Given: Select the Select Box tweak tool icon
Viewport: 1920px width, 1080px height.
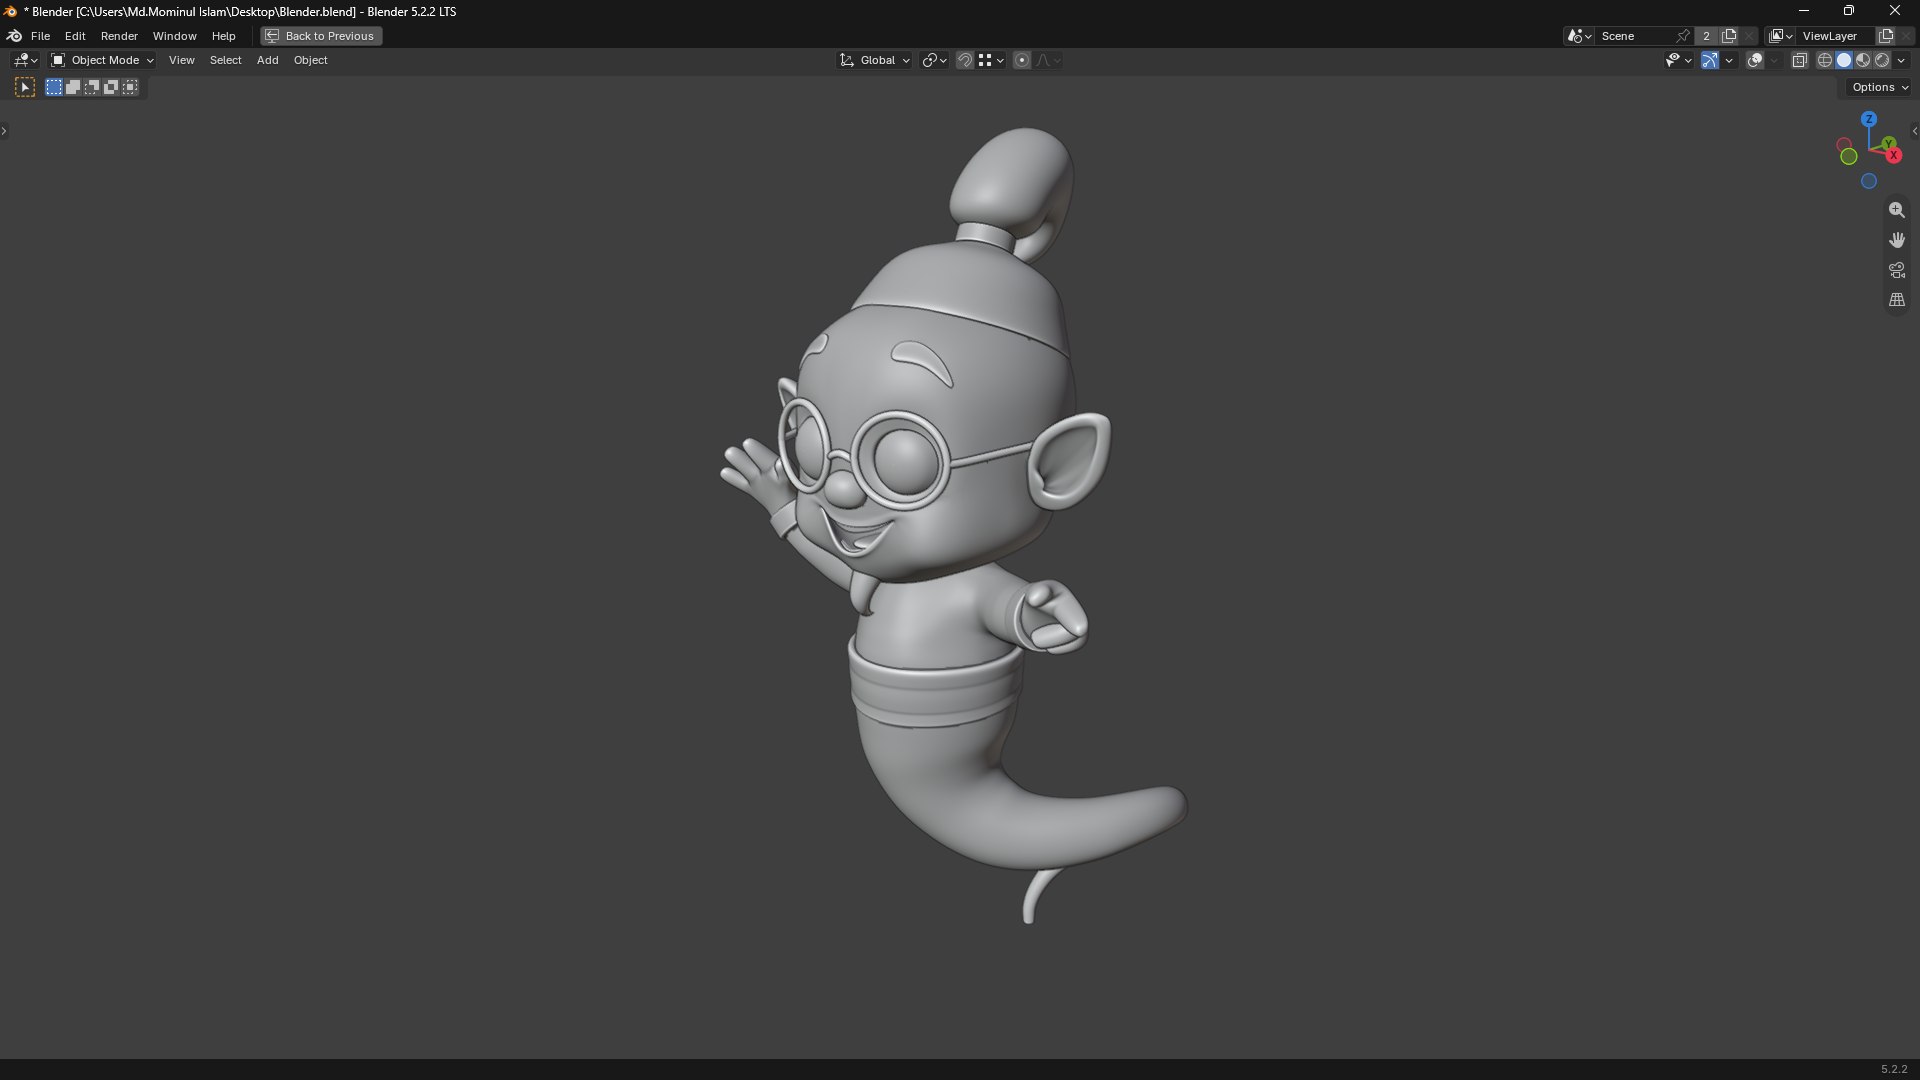Looking at the screenshot, I should pos(25,88).
